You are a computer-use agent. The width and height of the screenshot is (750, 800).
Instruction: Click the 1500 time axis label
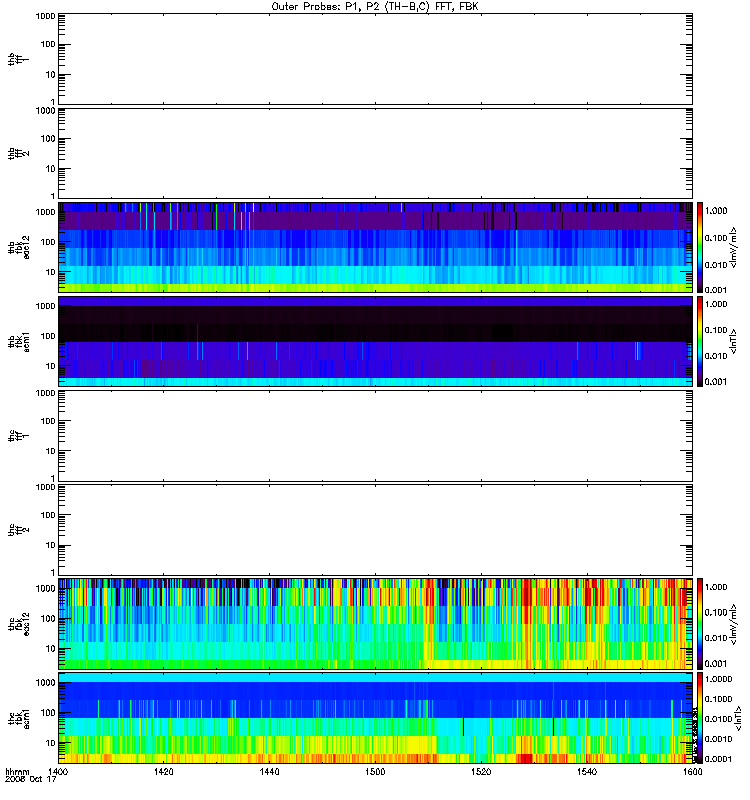[x=375, y=772]
